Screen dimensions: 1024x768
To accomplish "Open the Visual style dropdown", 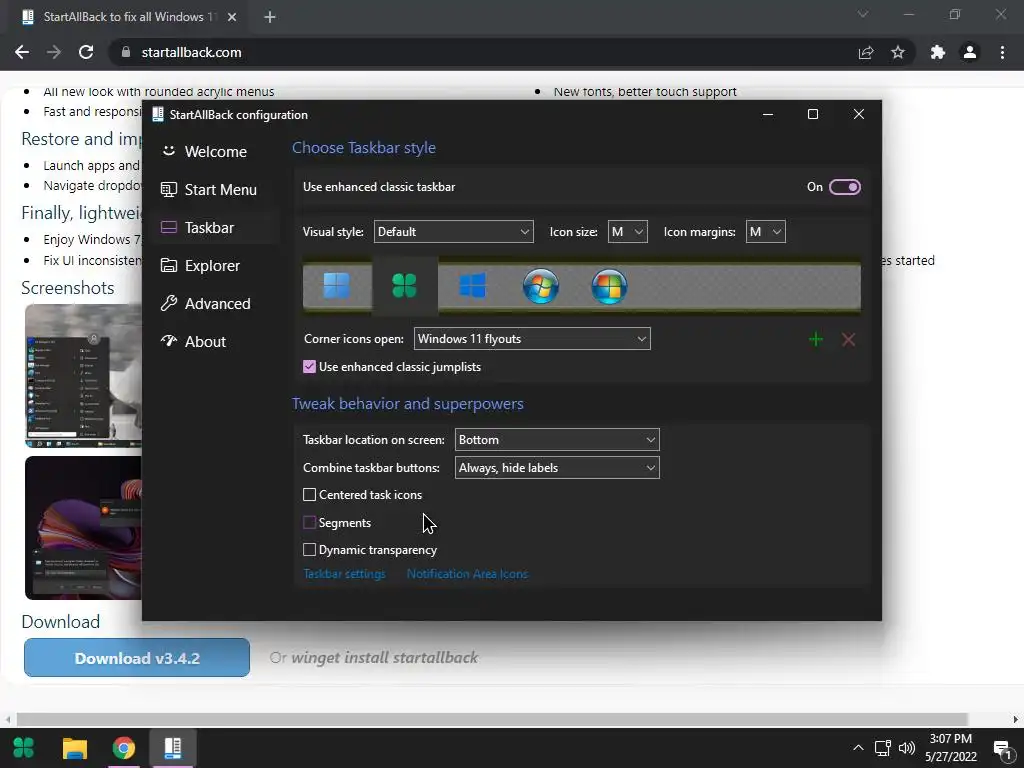I will (453, 232).
